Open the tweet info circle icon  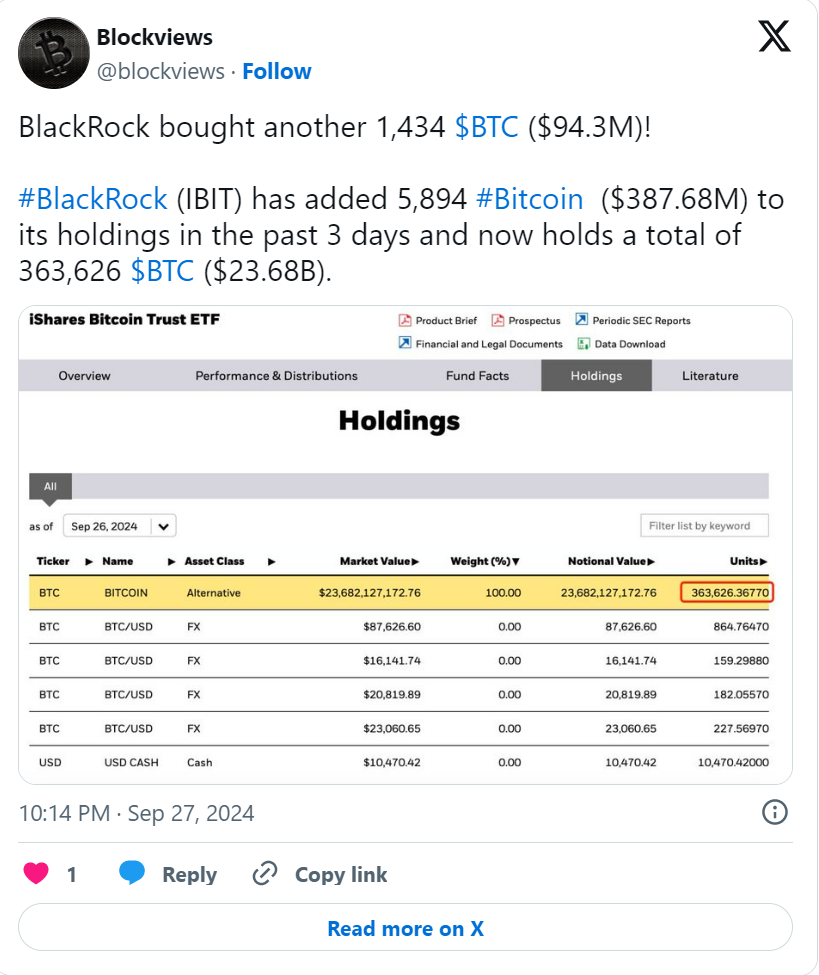click(x=774, y=812)
